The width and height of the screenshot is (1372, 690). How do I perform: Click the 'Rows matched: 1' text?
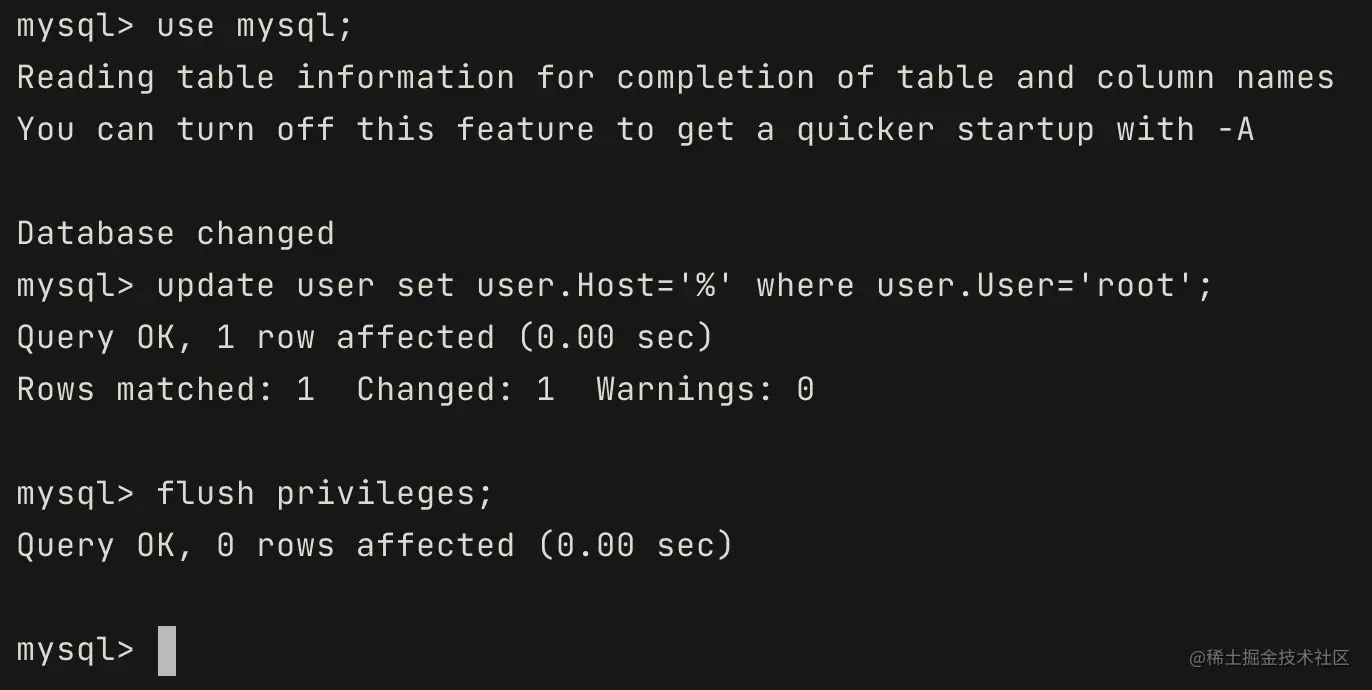166,390
